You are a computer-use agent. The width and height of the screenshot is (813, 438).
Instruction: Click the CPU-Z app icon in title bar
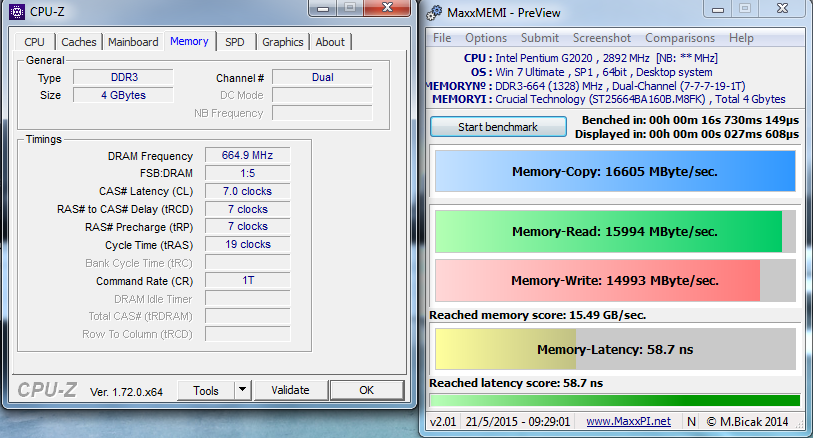[17, 11]
